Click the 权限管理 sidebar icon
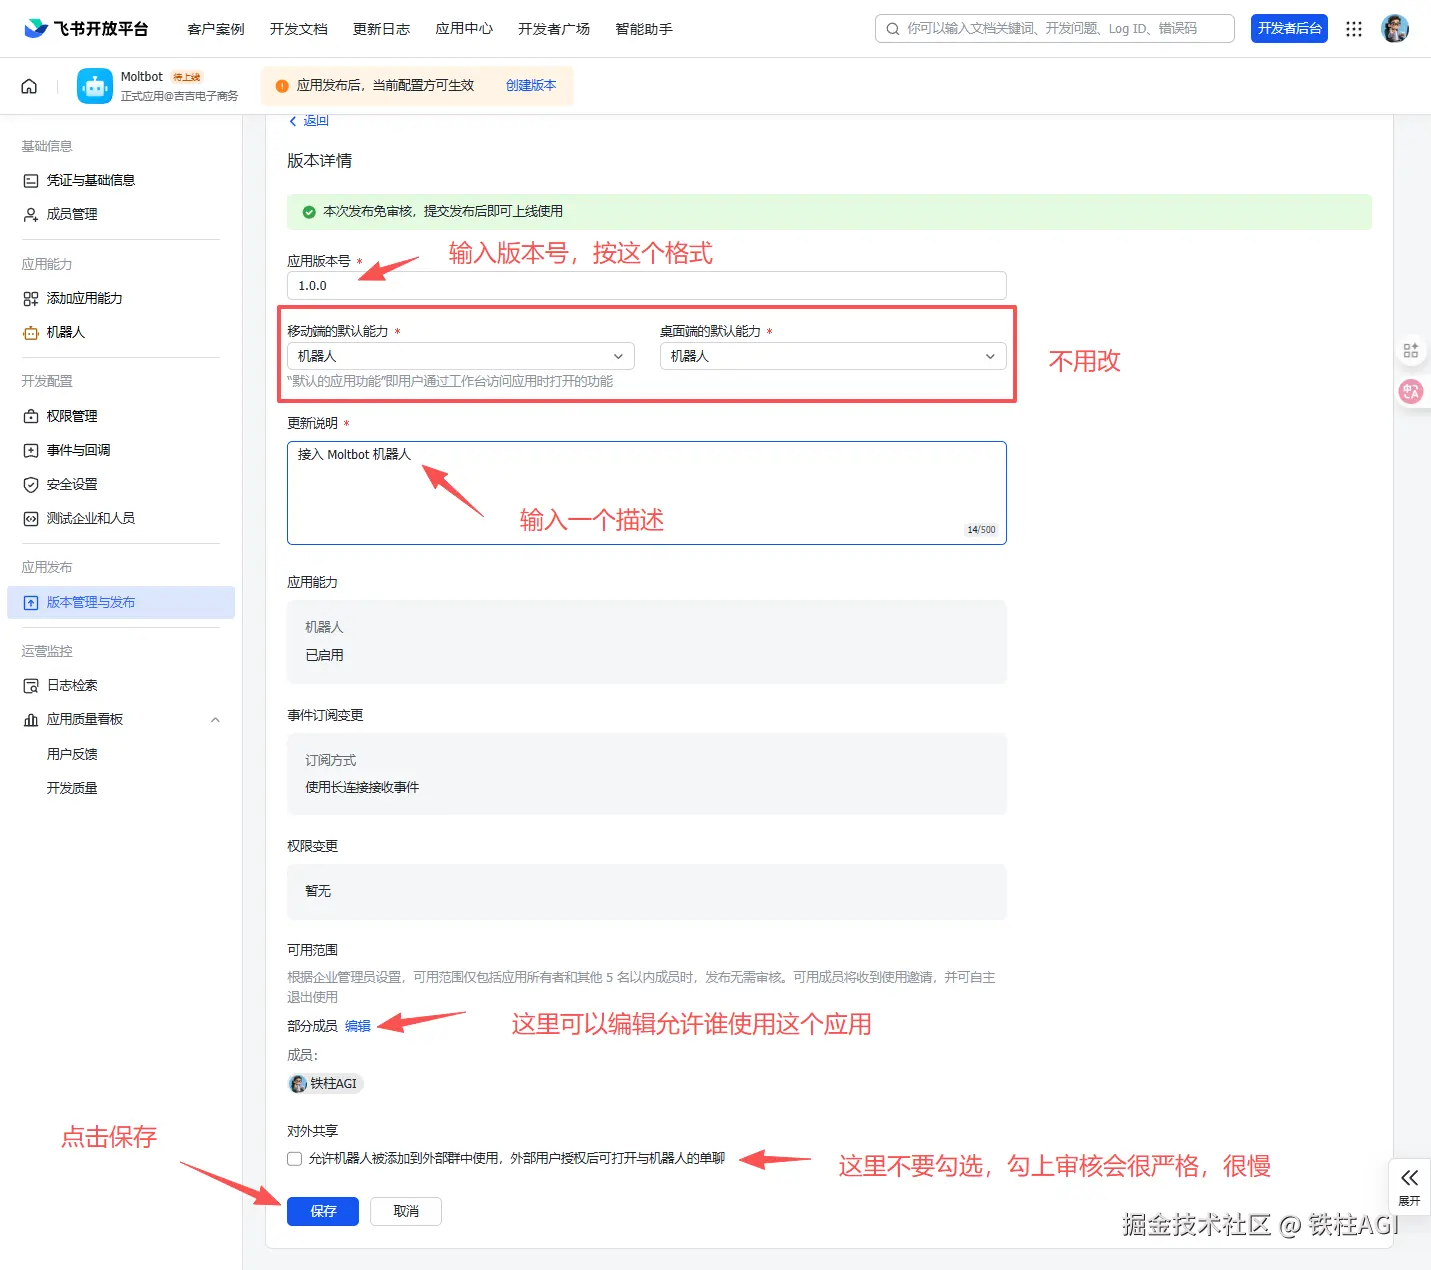 [x=31, y=416]
